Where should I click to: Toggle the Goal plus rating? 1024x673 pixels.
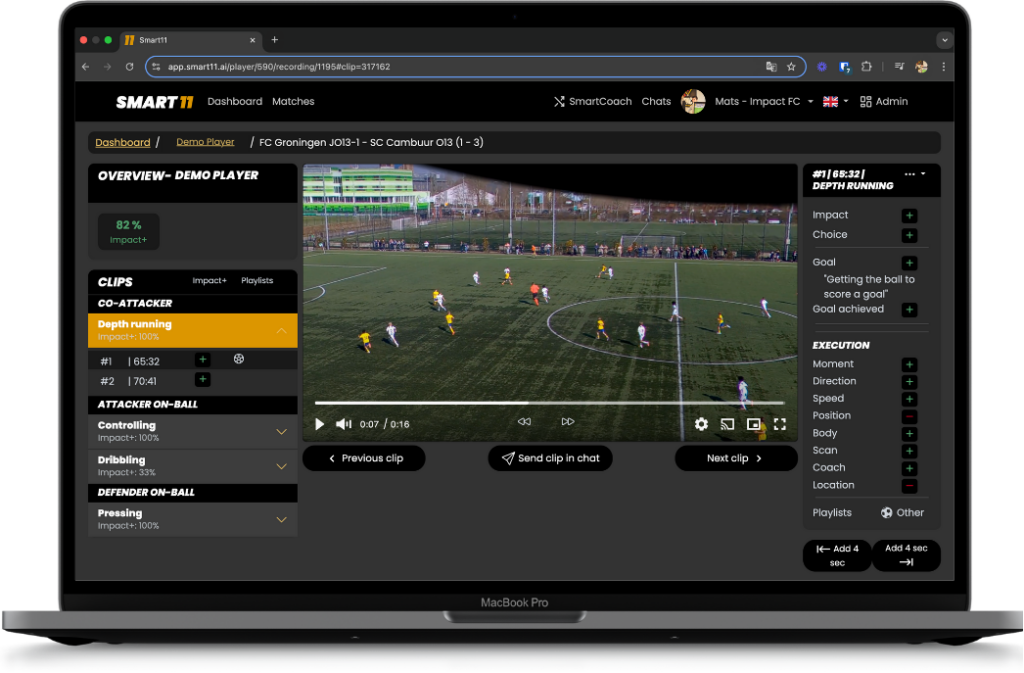(x=909, y=262)
